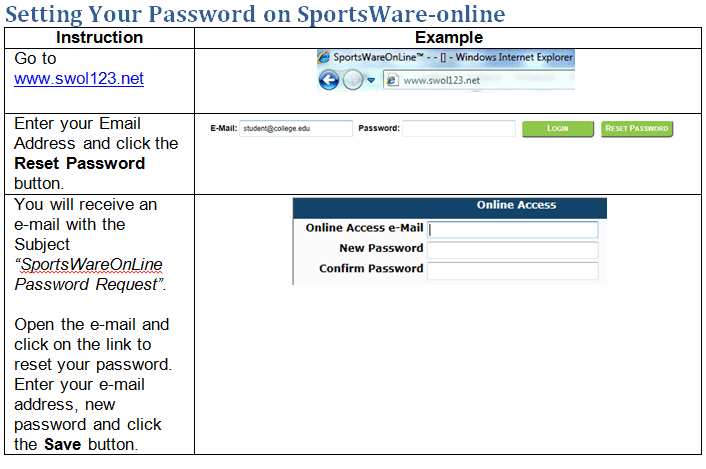
Task: Click the Confirm Password label
Action: pos(371,268)
